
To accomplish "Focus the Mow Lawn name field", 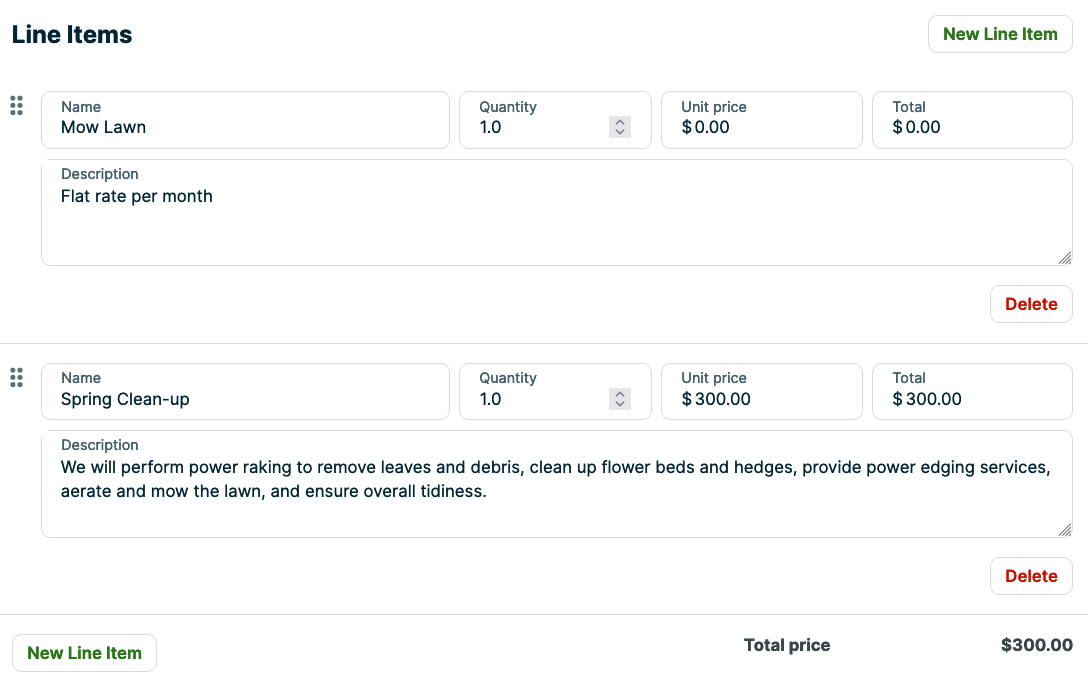I will [x=245, y=127].
